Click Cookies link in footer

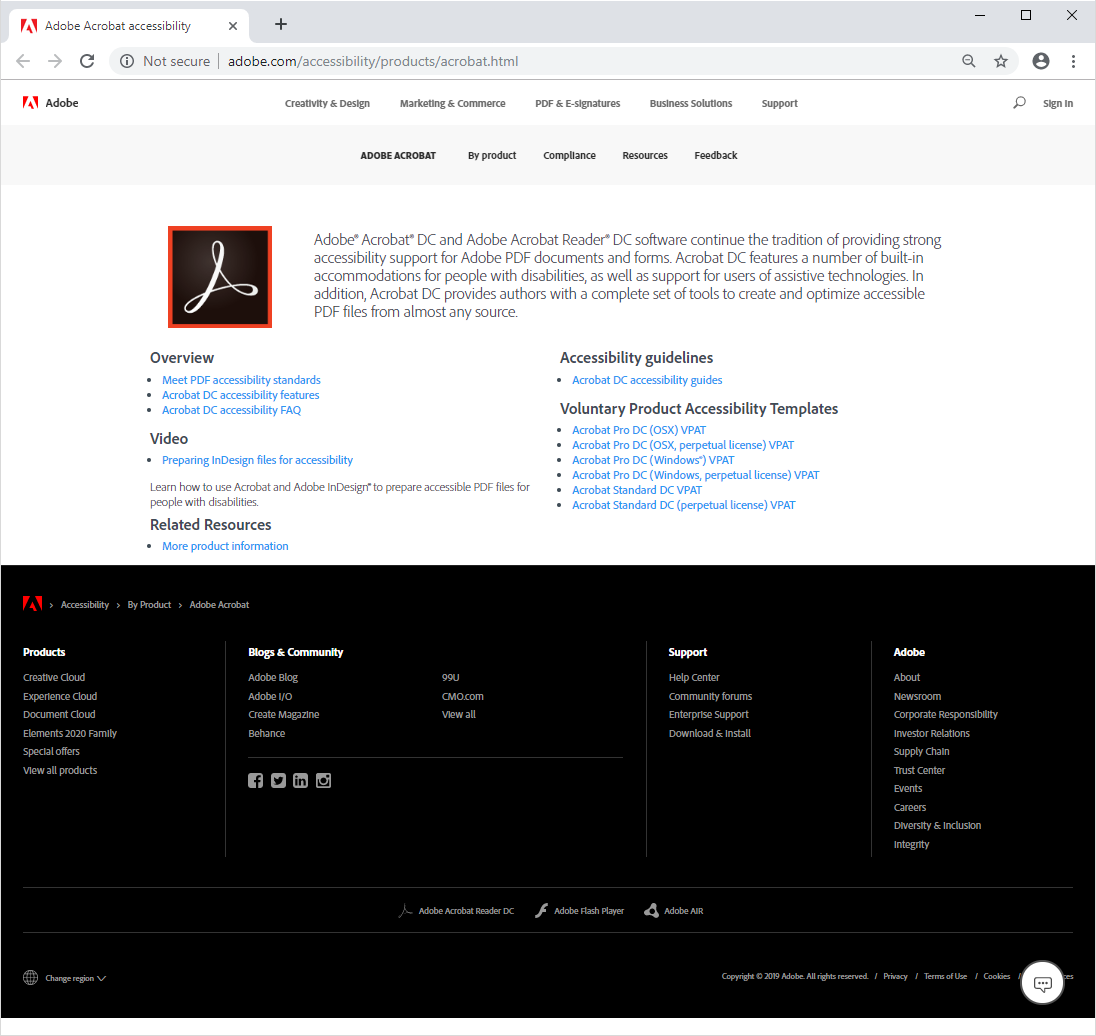pos(996,976)
